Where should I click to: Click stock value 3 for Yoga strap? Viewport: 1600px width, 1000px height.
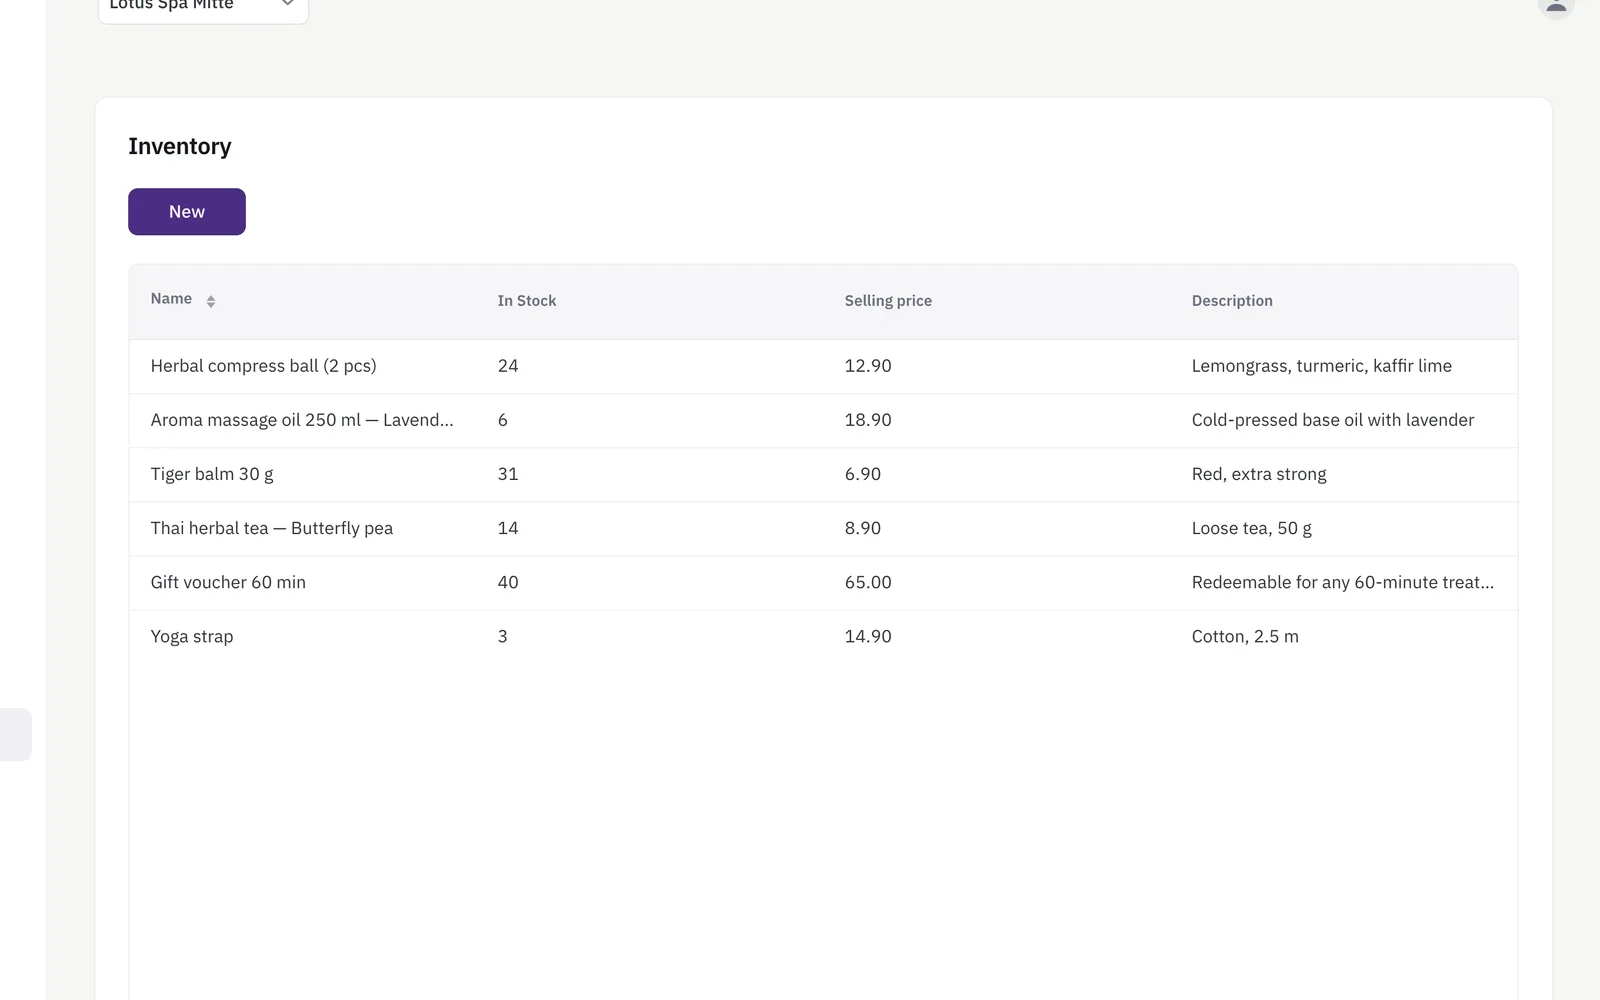click(503, 636)
